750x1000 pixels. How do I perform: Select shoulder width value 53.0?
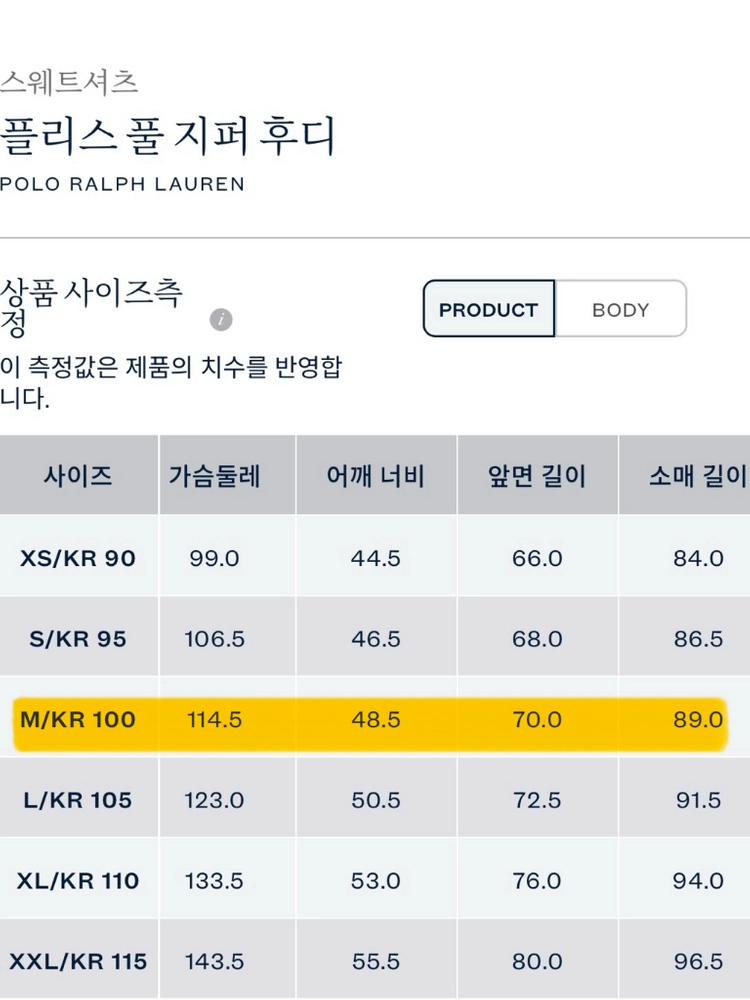point(376,881)
